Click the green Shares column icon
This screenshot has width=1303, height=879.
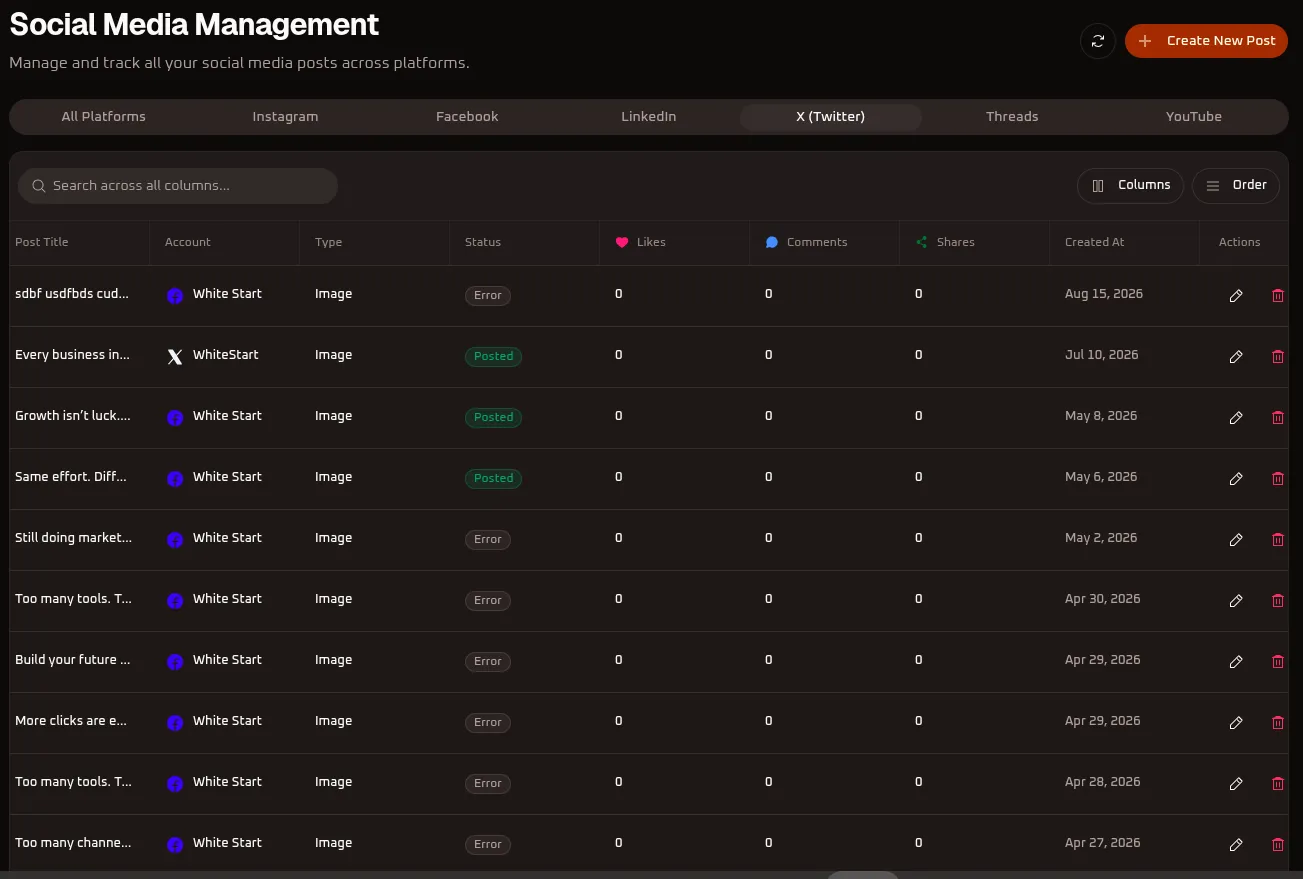coord(922,242)
